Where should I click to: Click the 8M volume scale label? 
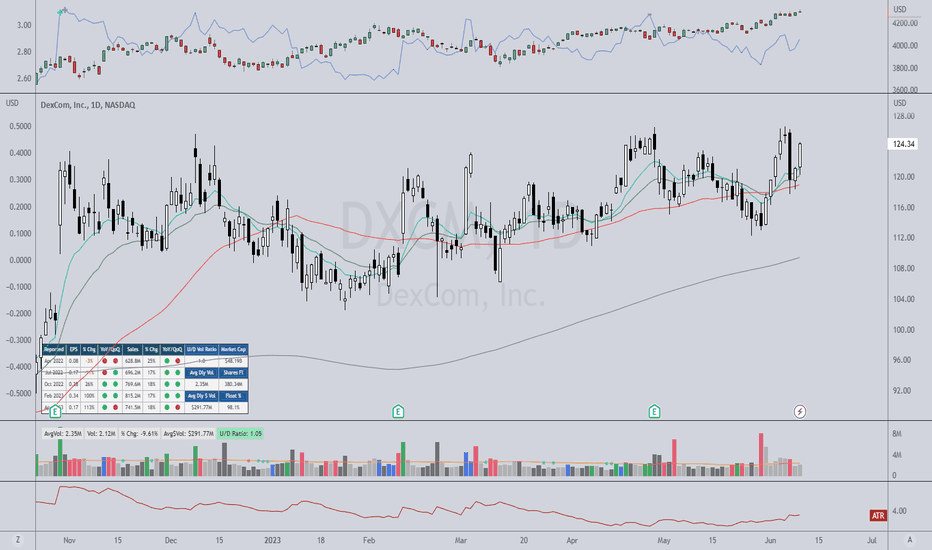pos(896,434)
